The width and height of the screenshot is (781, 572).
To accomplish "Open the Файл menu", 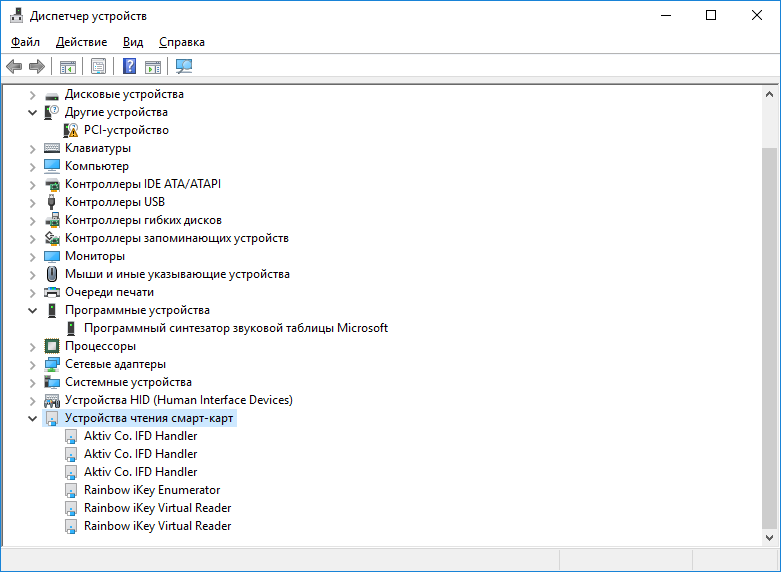I will 25,42.
